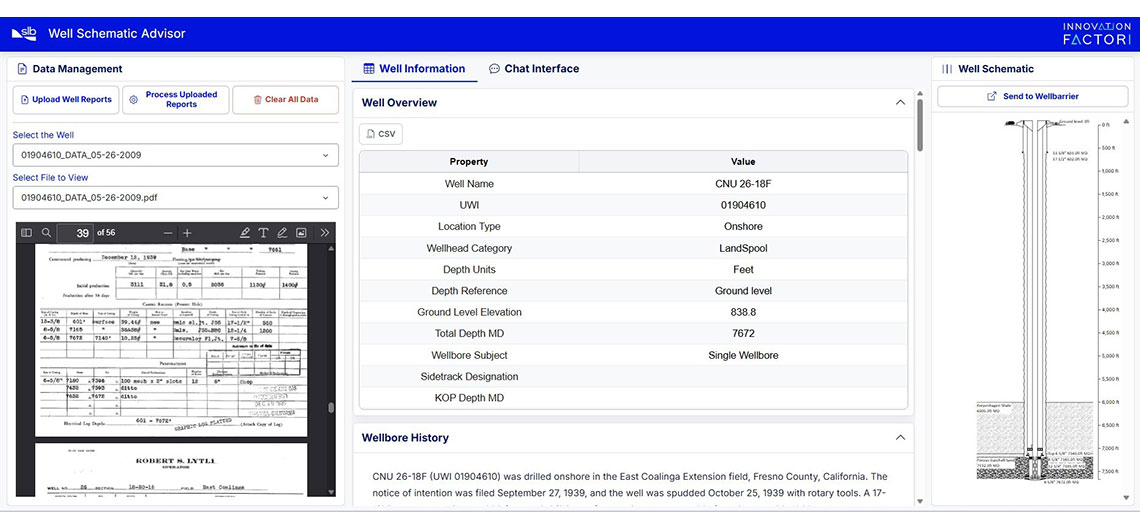
Task: Select the PDF add text tool
Action: click(x=263, y=233)
